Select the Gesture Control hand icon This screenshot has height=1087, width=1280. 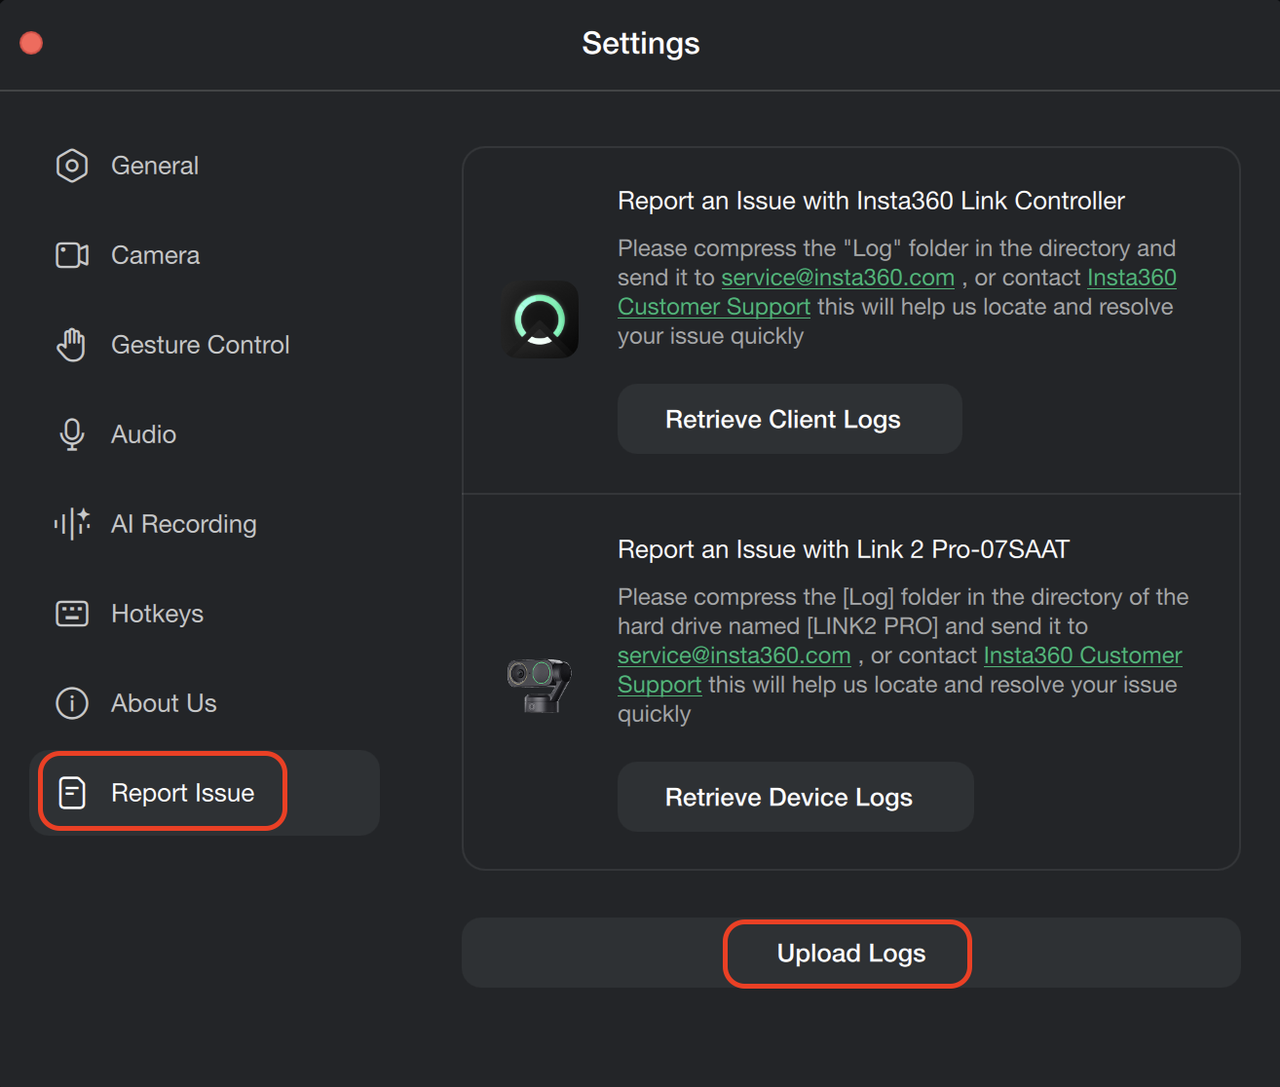point(72,345)
